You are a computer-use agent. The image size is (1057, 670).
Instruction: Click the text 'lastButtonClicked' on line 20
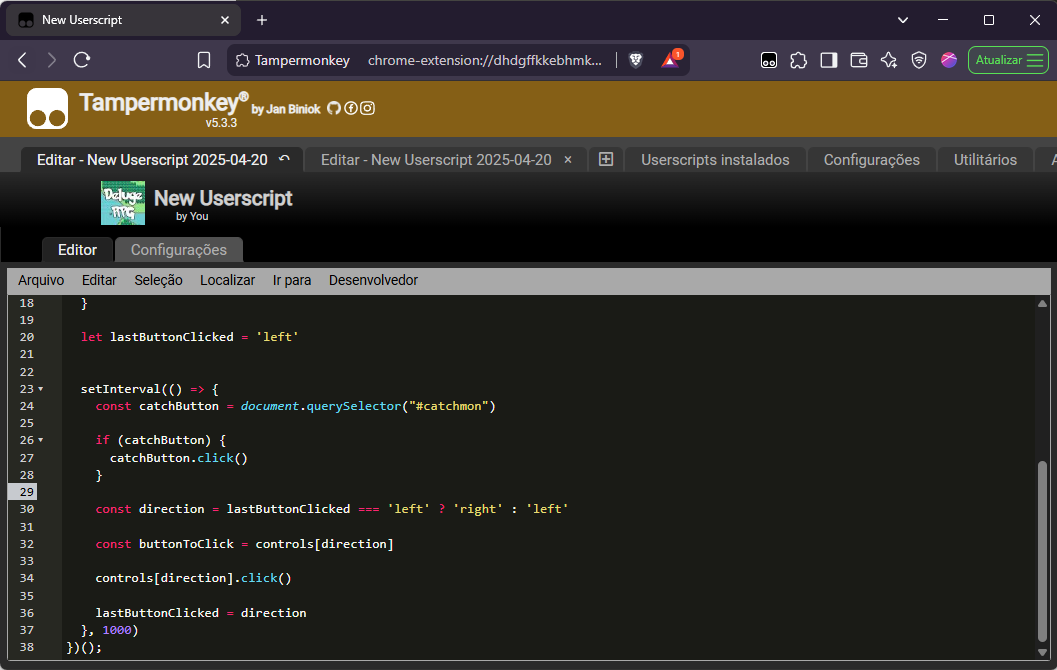[x=172, y=336]
